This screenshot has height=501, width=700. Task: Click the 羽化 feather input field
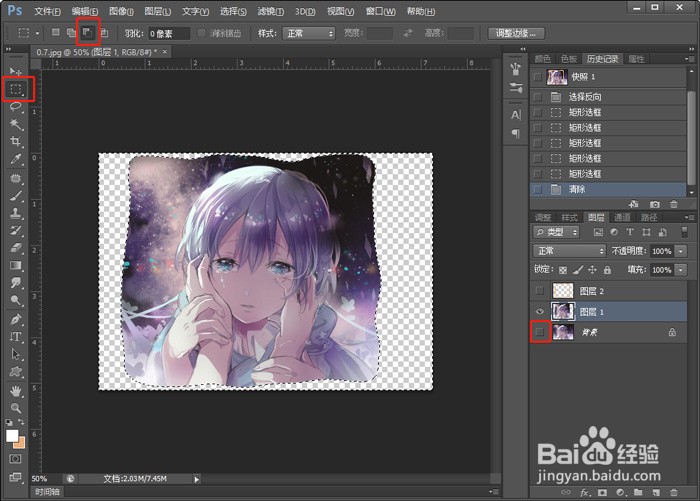coord(169,33)
